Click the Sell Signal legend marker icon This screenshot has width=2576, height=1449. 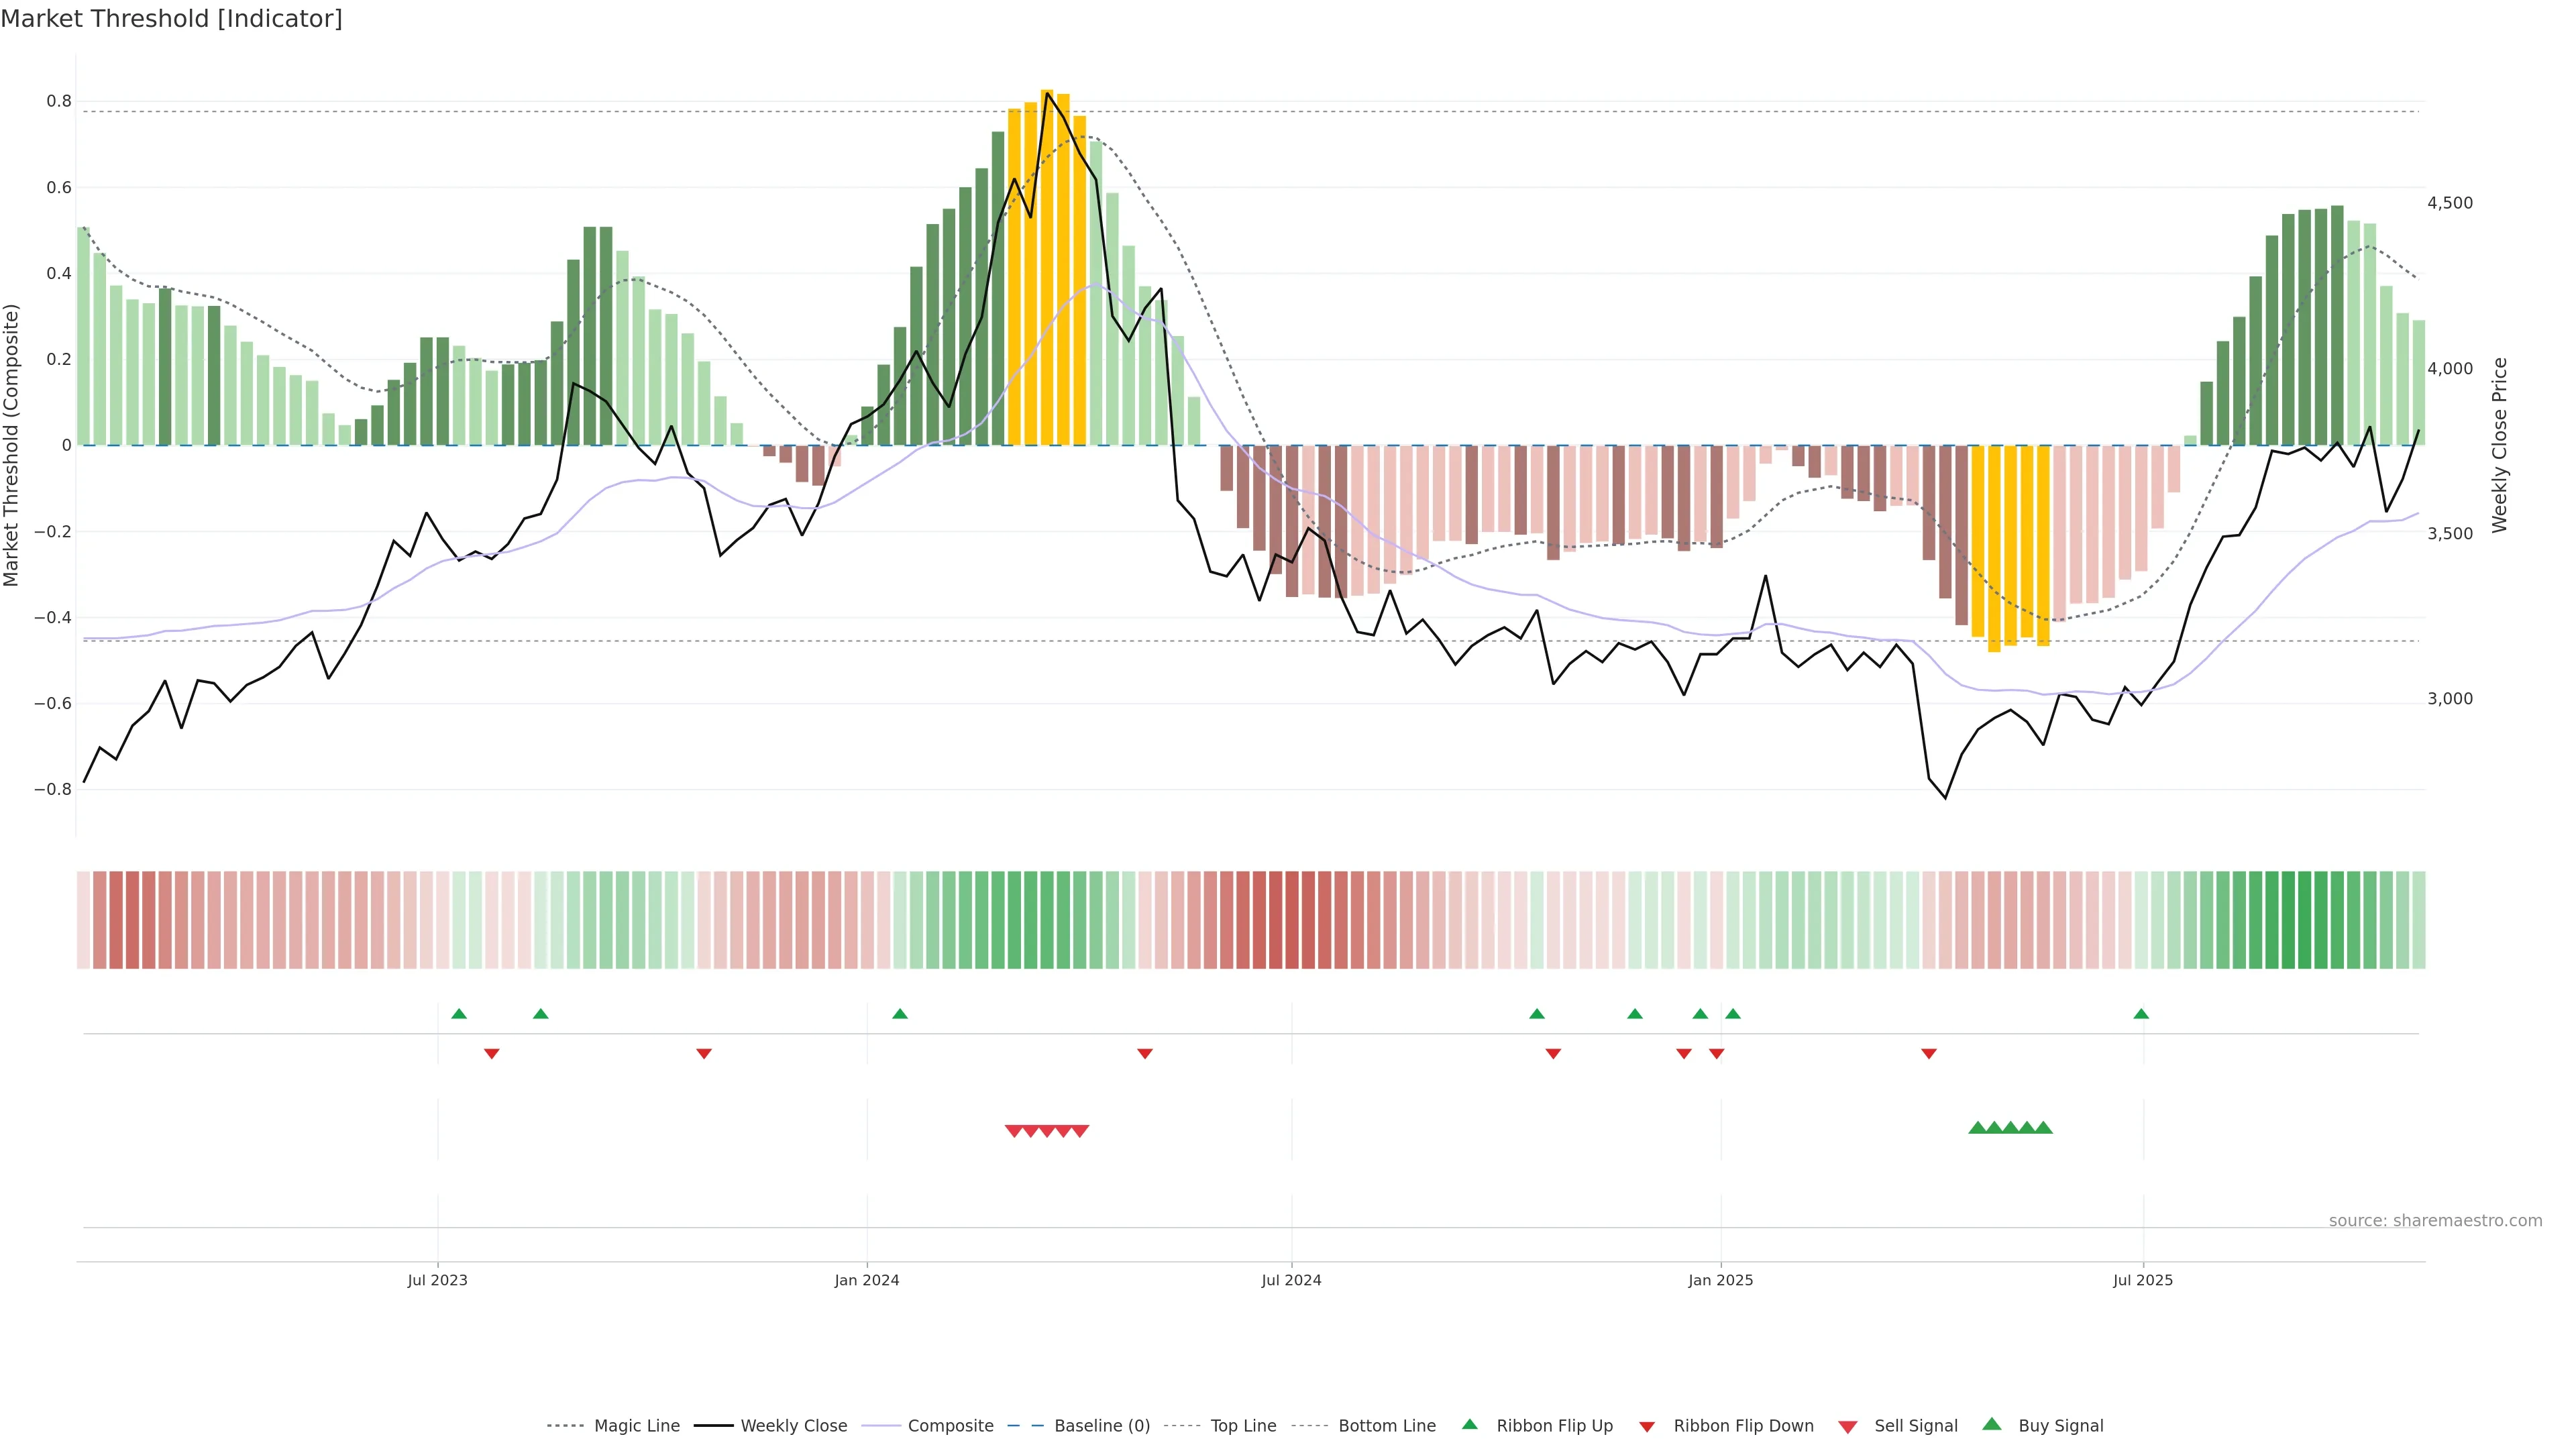1848,1426
